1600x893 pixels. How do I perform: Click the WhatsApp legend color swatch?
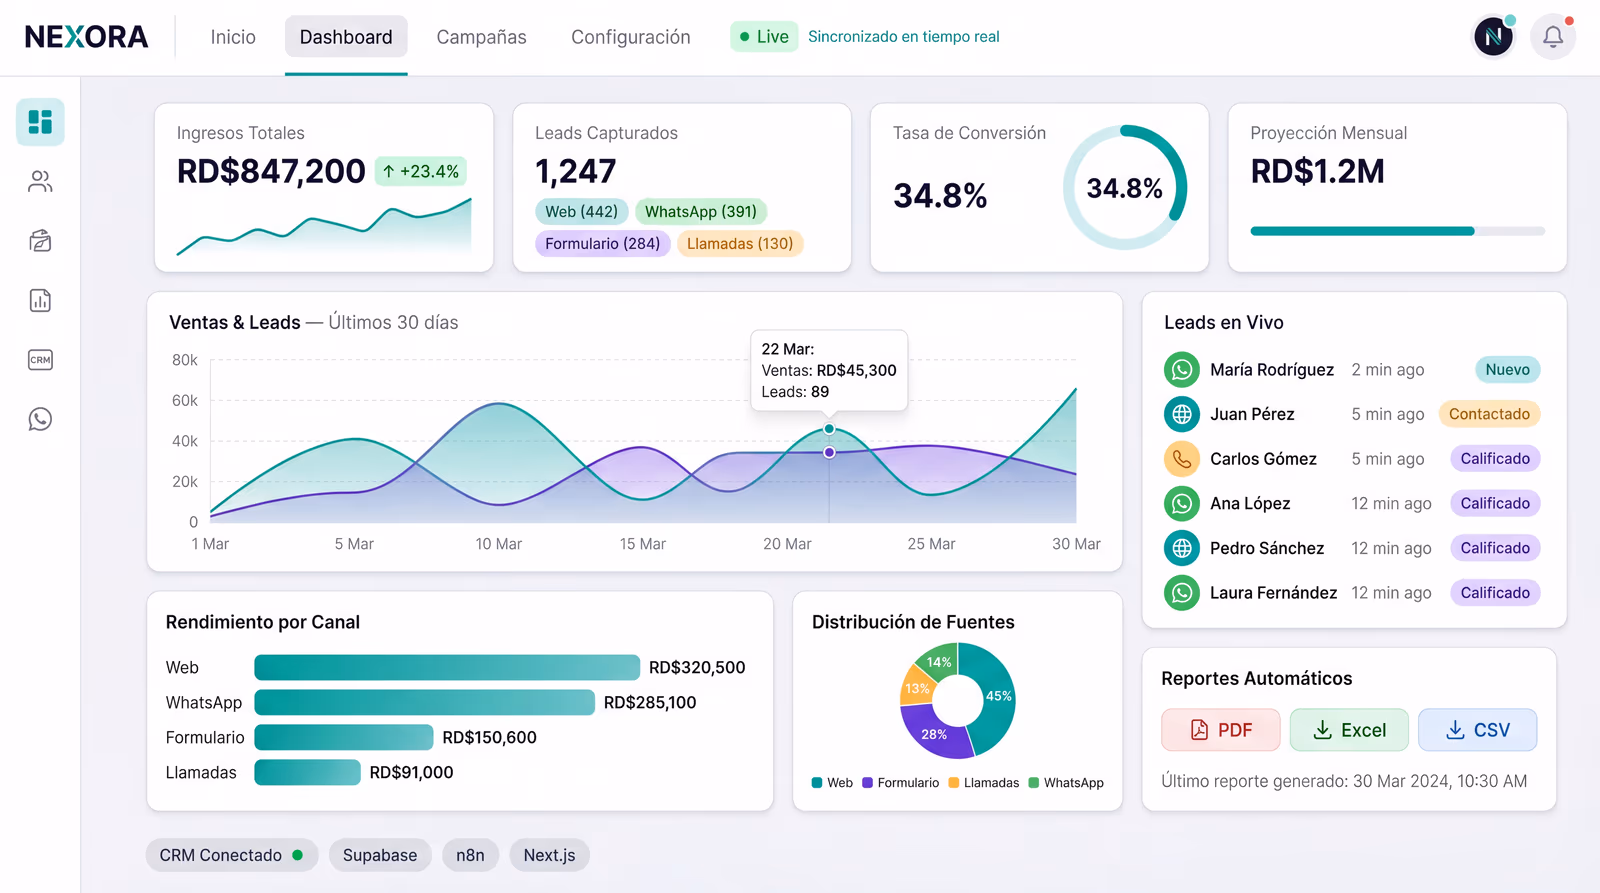tap(1034, 783)
